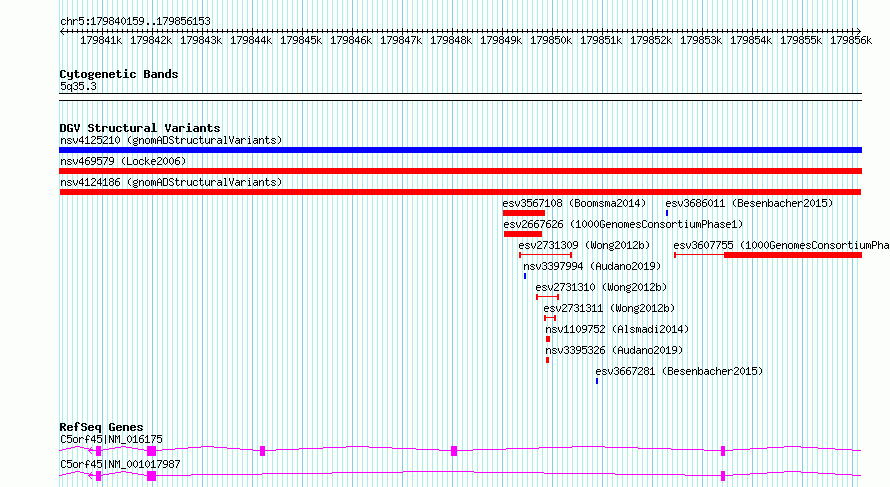This screenshot has width=890, height=487.
Task: Click the small blue esv3686011 marker
Action: pos(667,213)
